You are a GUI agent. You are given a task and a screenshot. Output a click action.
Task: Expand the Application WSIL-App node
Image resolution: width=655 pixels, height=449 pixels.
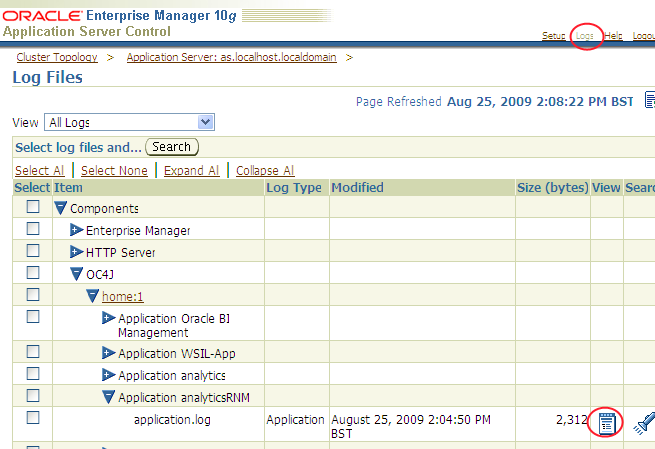tap(109, 353)
